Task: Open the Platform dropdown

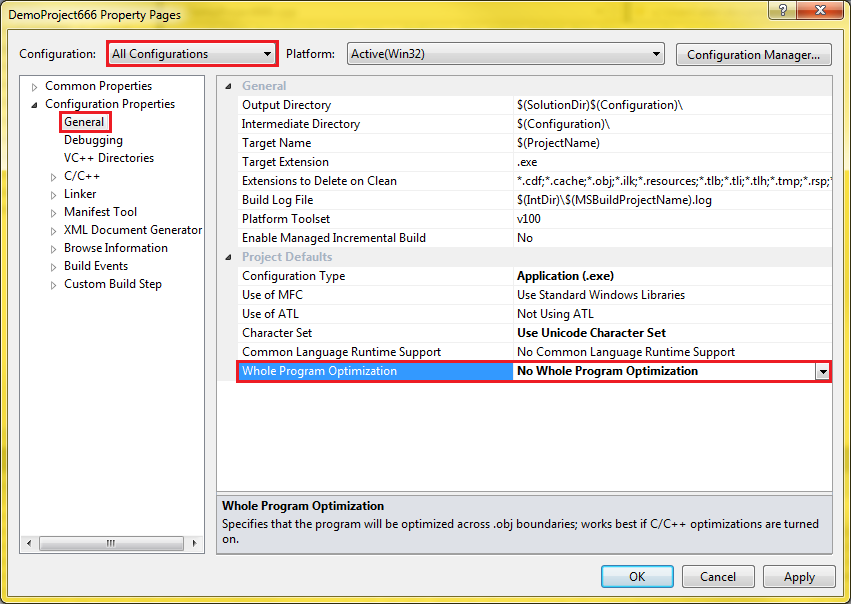Action: tap(656, 54)
